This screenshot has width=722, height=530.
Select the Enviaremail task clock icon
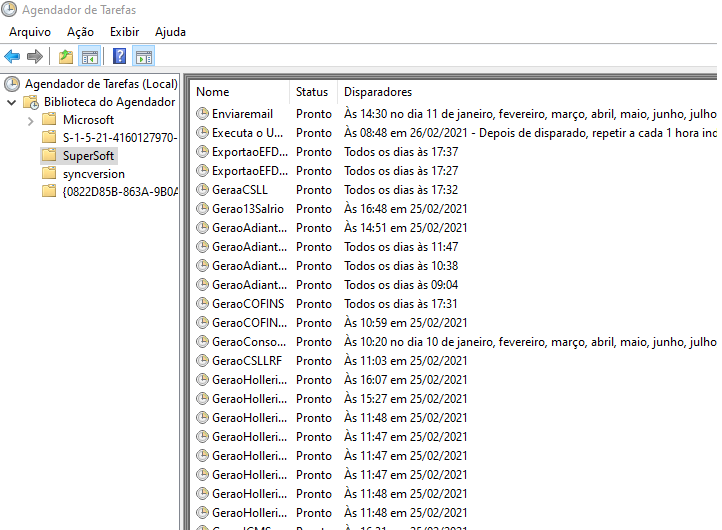tap(202, 114)
